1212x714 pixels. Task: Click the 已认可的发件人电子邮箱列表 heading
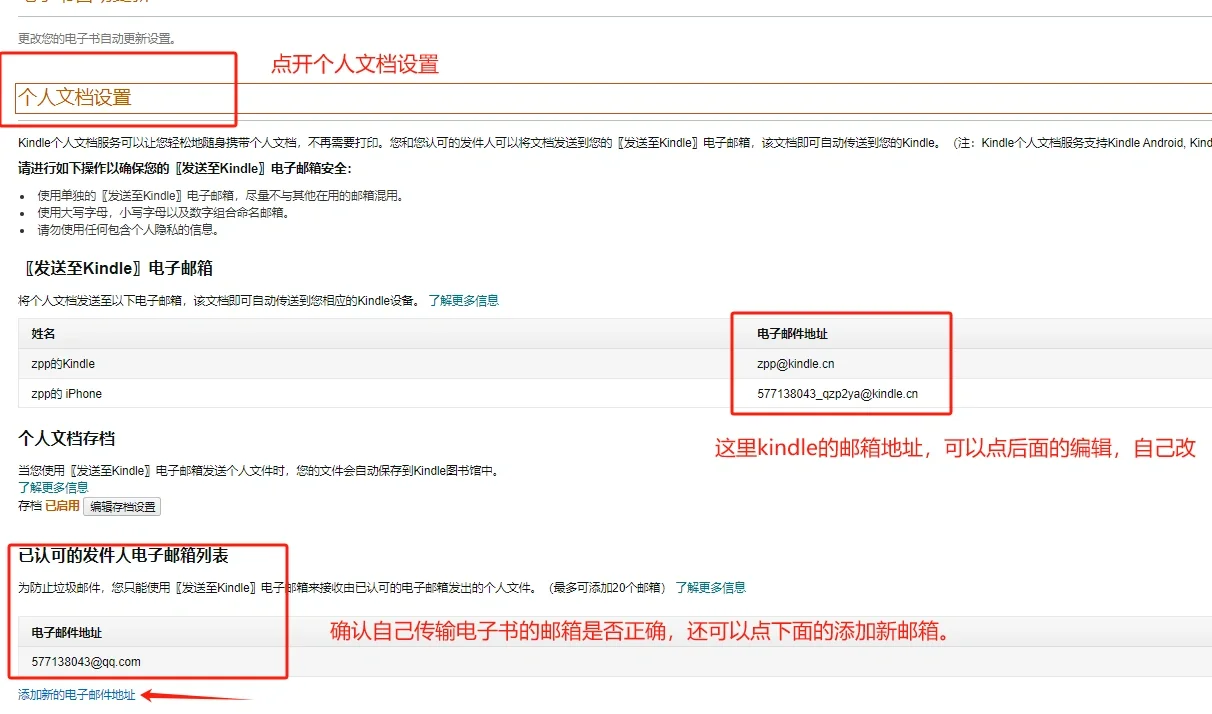click(x=124, y=555)
